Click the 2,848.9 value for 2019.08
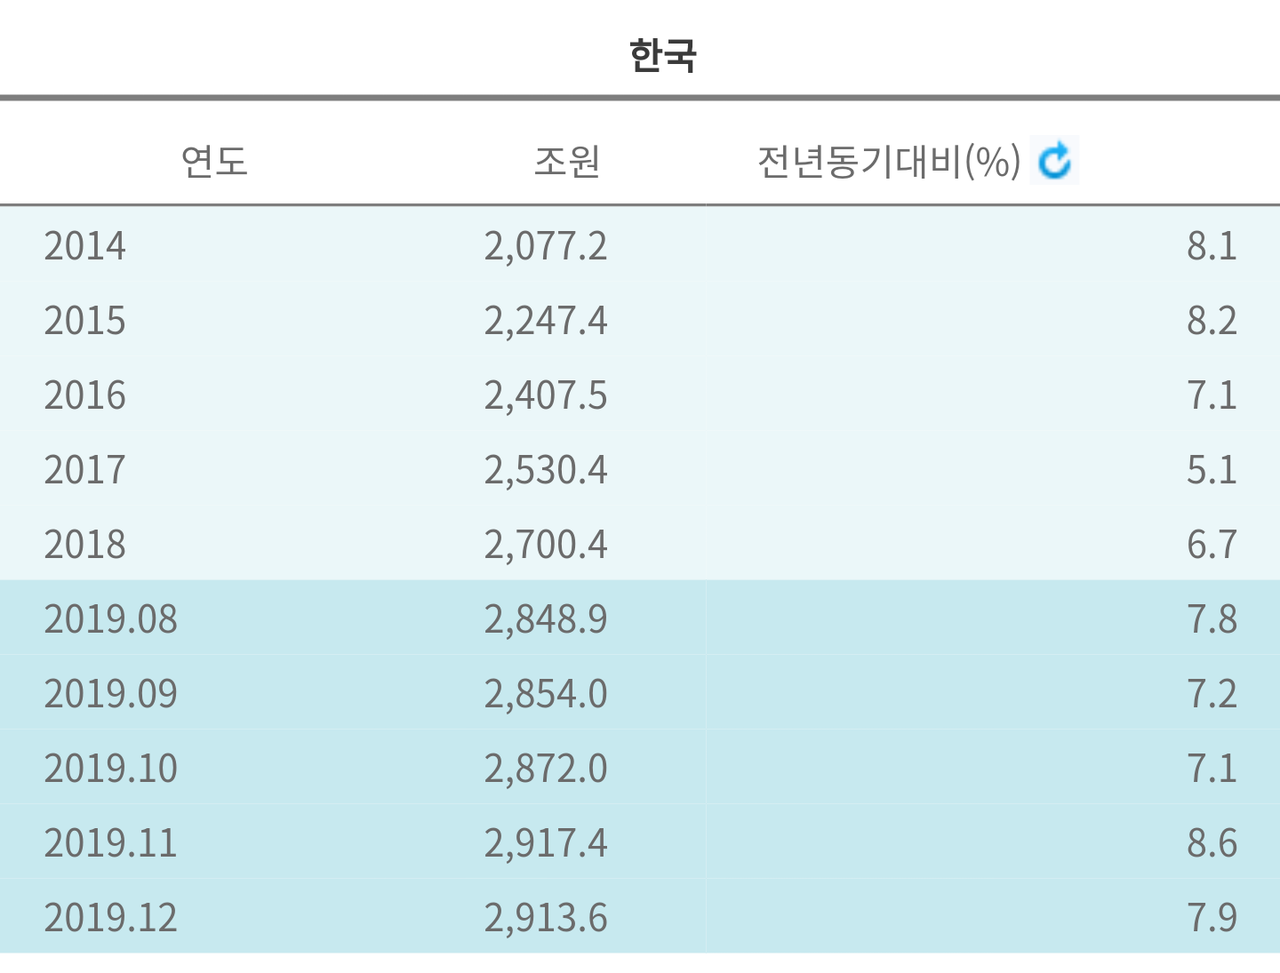 pyautogui.click(x=546, y=620)
